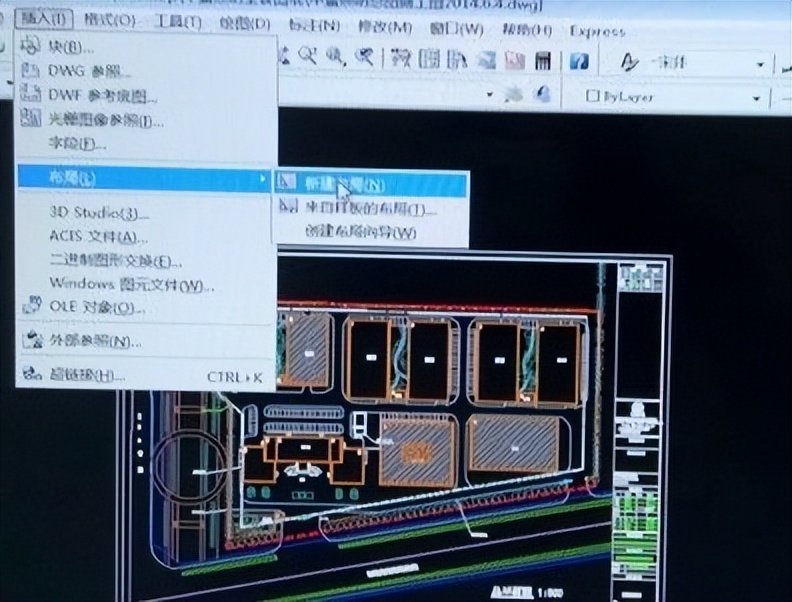Choose 二进制图形交换(E)... entry
Screen dimensions: 792x602
coord(146,261)
